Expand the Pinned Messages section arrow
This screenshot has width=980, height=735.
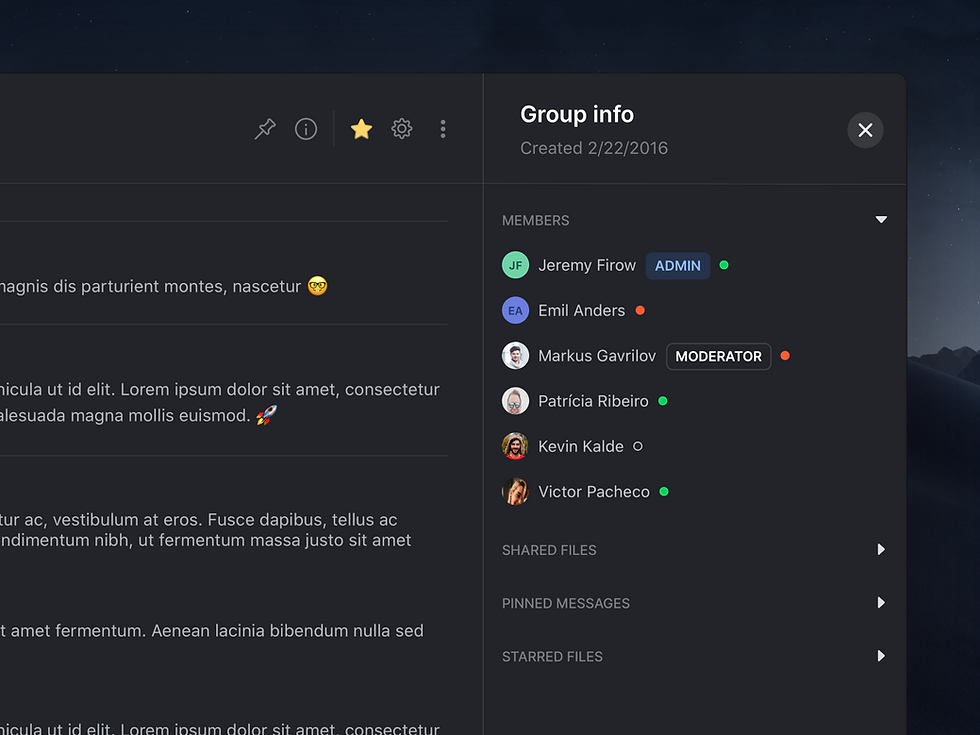click(x=881, y=602)
